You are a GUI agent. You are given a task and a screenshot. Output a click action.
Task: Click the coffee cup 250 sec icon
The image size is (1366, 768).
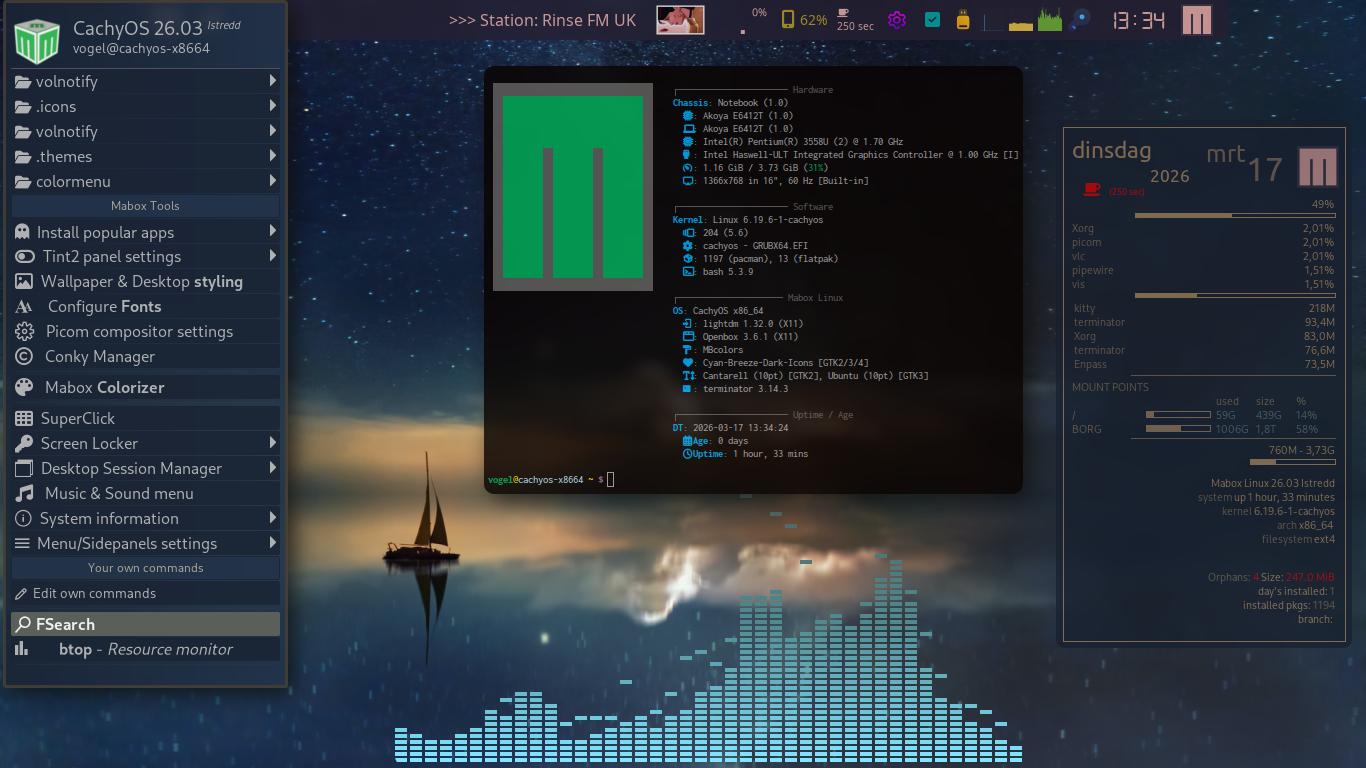(854, 20)
